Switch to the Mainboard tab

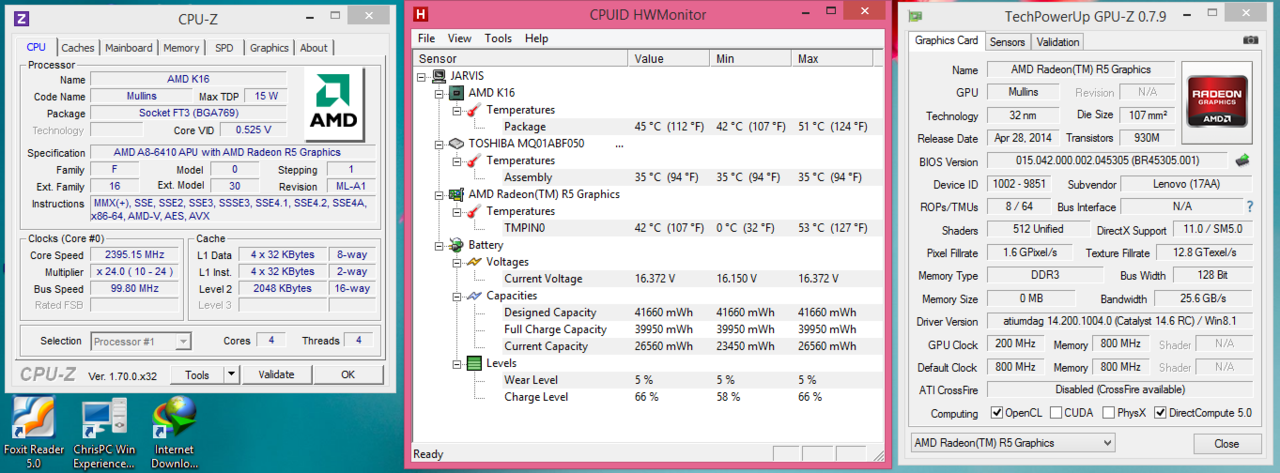129,48
